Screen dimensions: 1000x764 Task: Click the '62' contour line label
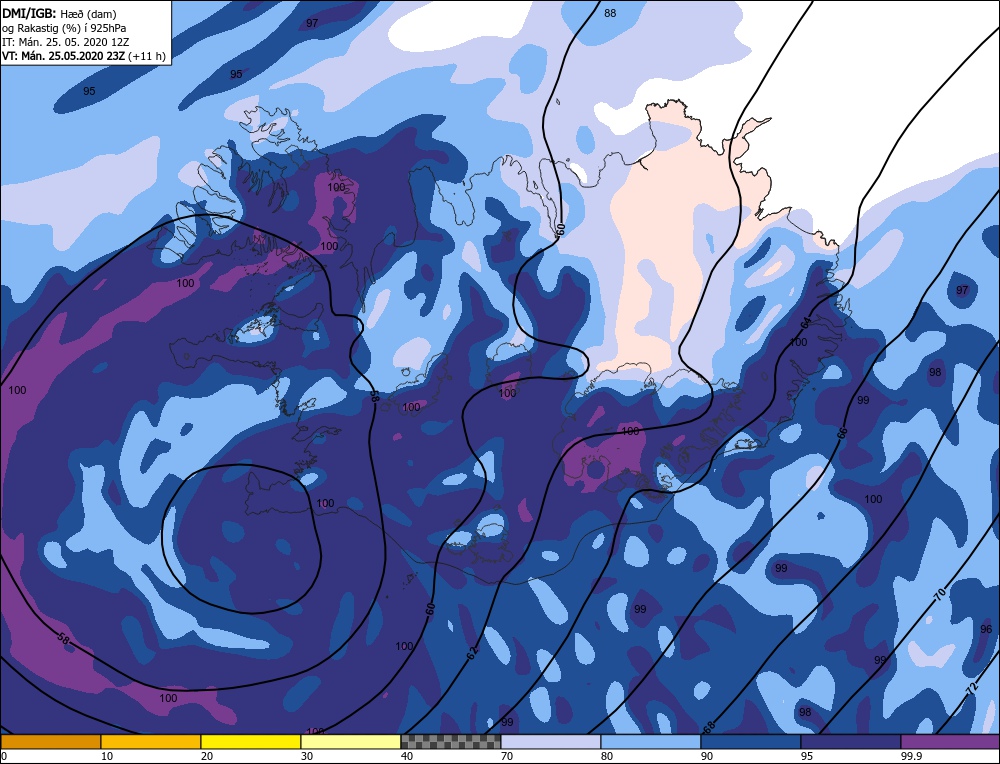click(472, 652)
